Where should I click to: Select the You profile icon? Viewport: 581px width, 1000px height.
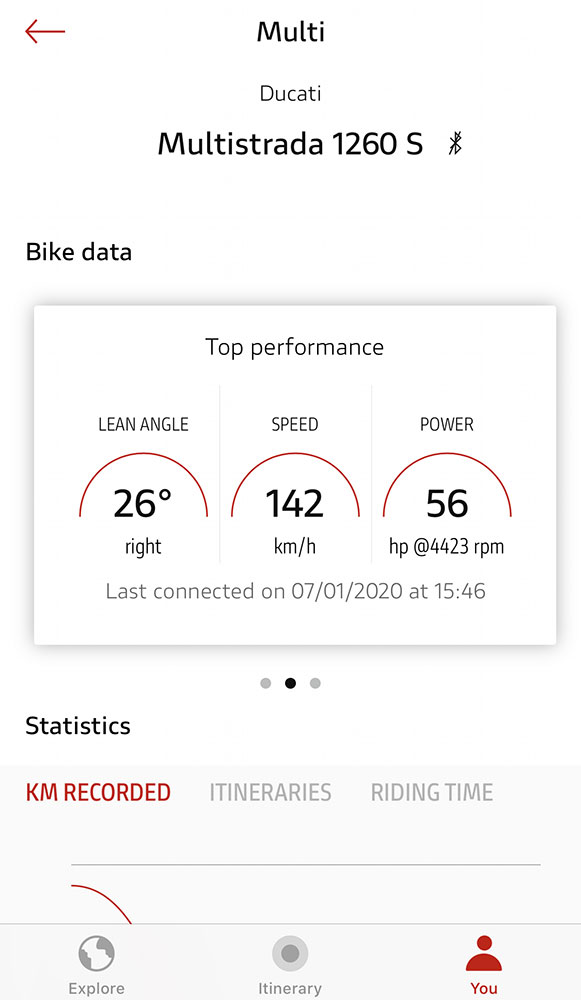click(484, 953)
